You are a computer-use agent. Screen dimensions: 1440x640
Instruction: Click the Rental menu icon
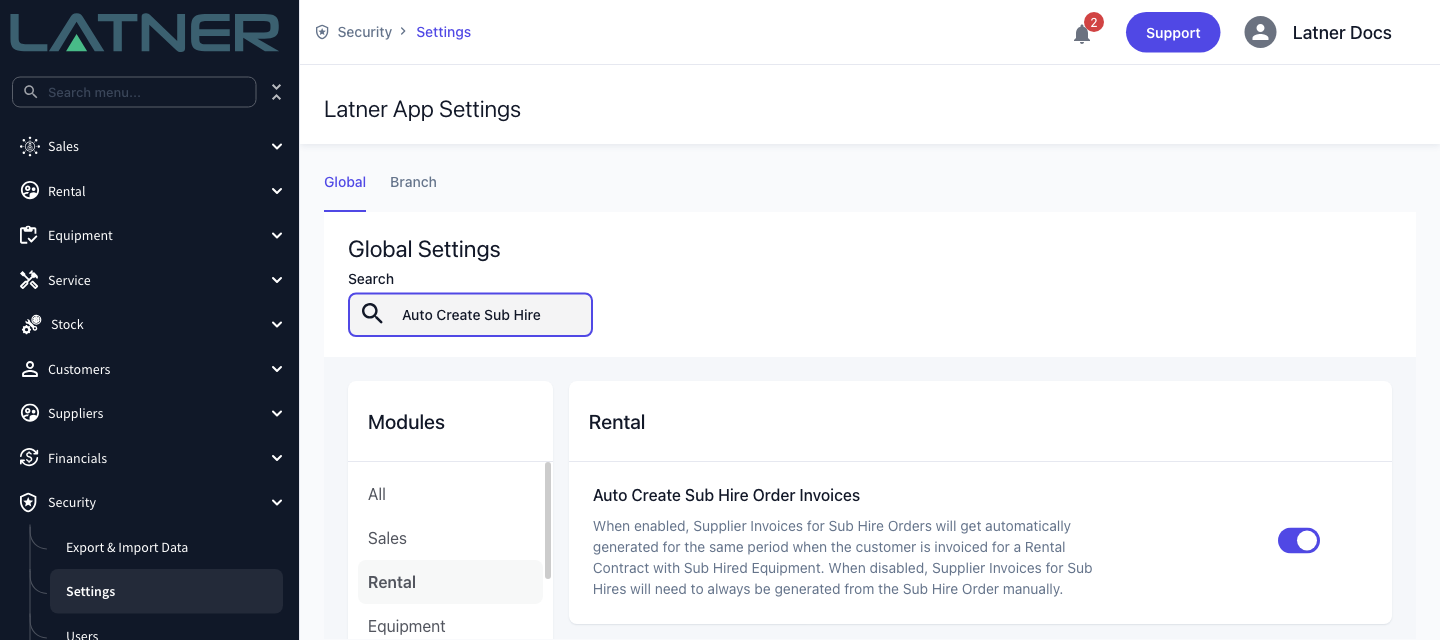click(x=30, y=191)
